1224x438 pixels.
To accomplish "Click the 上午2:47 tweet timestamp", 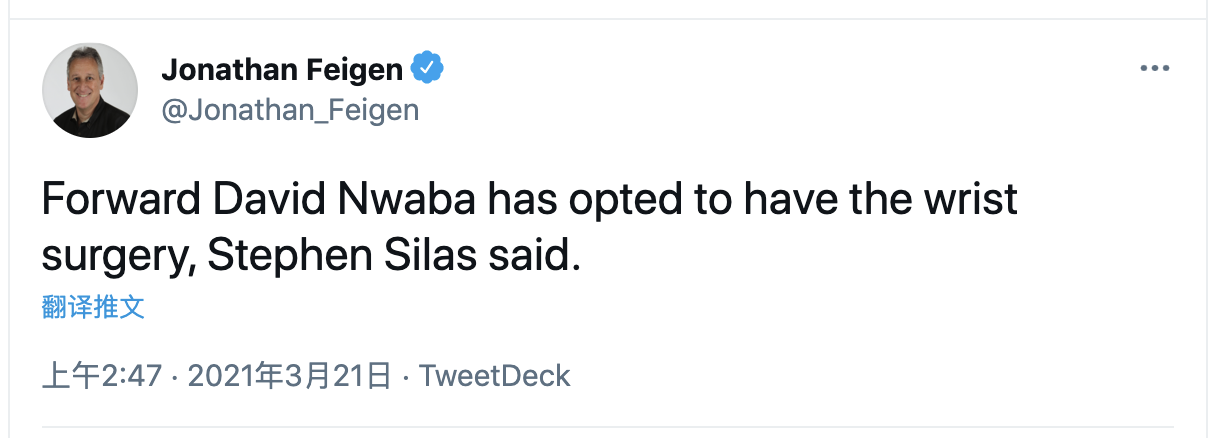I will click(102, 376).
